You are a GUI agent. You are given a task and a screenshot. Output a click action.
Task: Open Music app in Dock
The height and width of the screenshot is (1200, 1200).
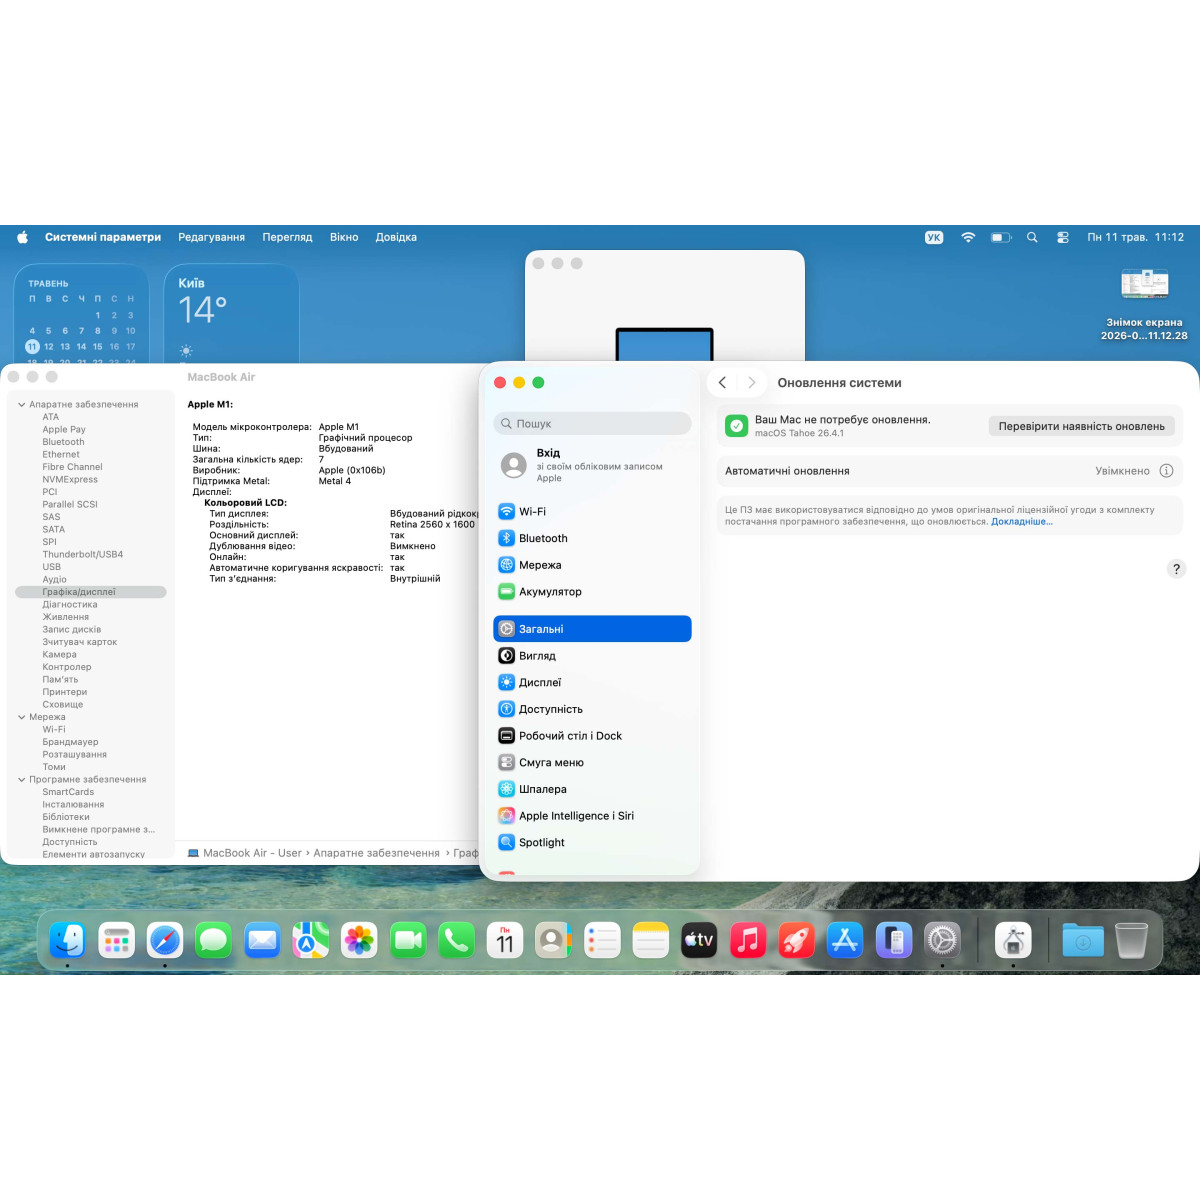coord(748,940)
